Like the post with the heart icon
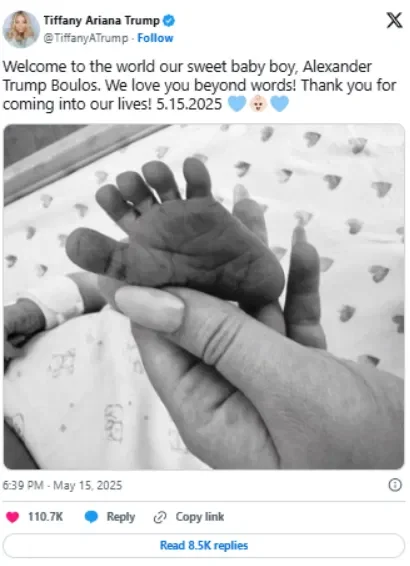The height and width of the screenshot is (566, 410). (x=12, y=517)
